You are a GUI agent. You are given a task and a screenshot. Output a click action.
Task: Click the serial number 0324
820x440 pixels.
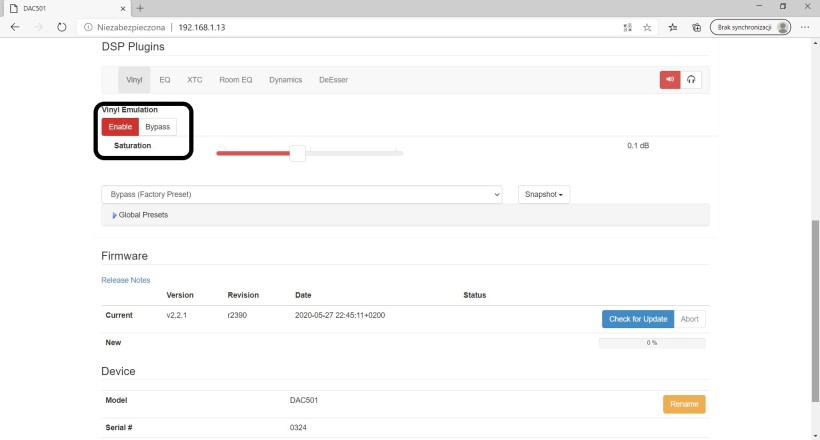pyautogui.click(x=298, y=427)
